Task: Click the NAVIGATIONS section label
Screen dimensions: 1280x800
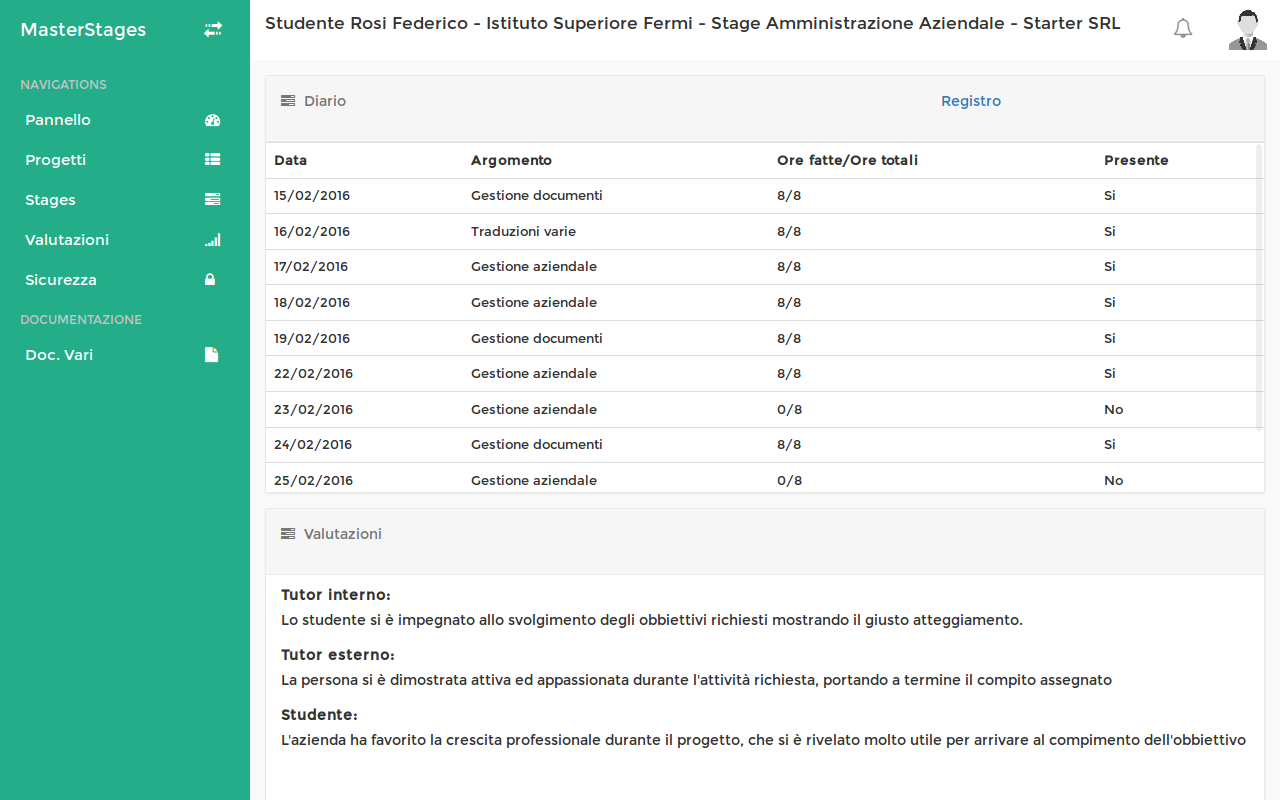Action: tap(63, 85)
